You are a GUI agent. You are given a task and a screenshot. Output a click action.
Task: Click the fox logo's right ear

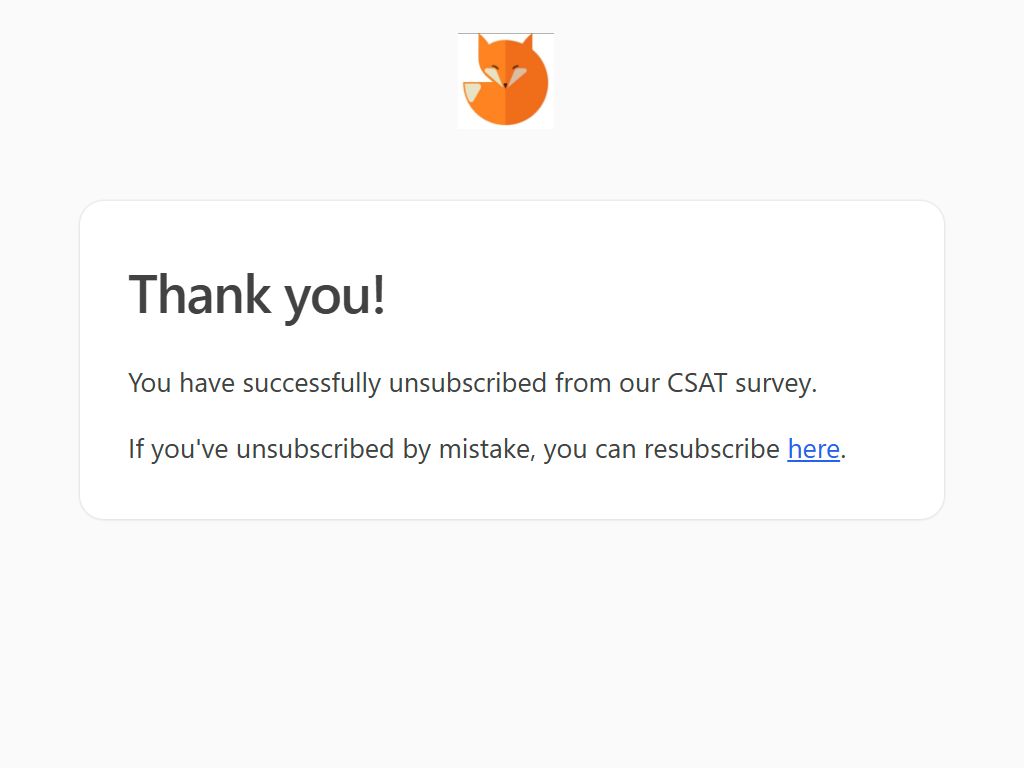click(527, 44)
